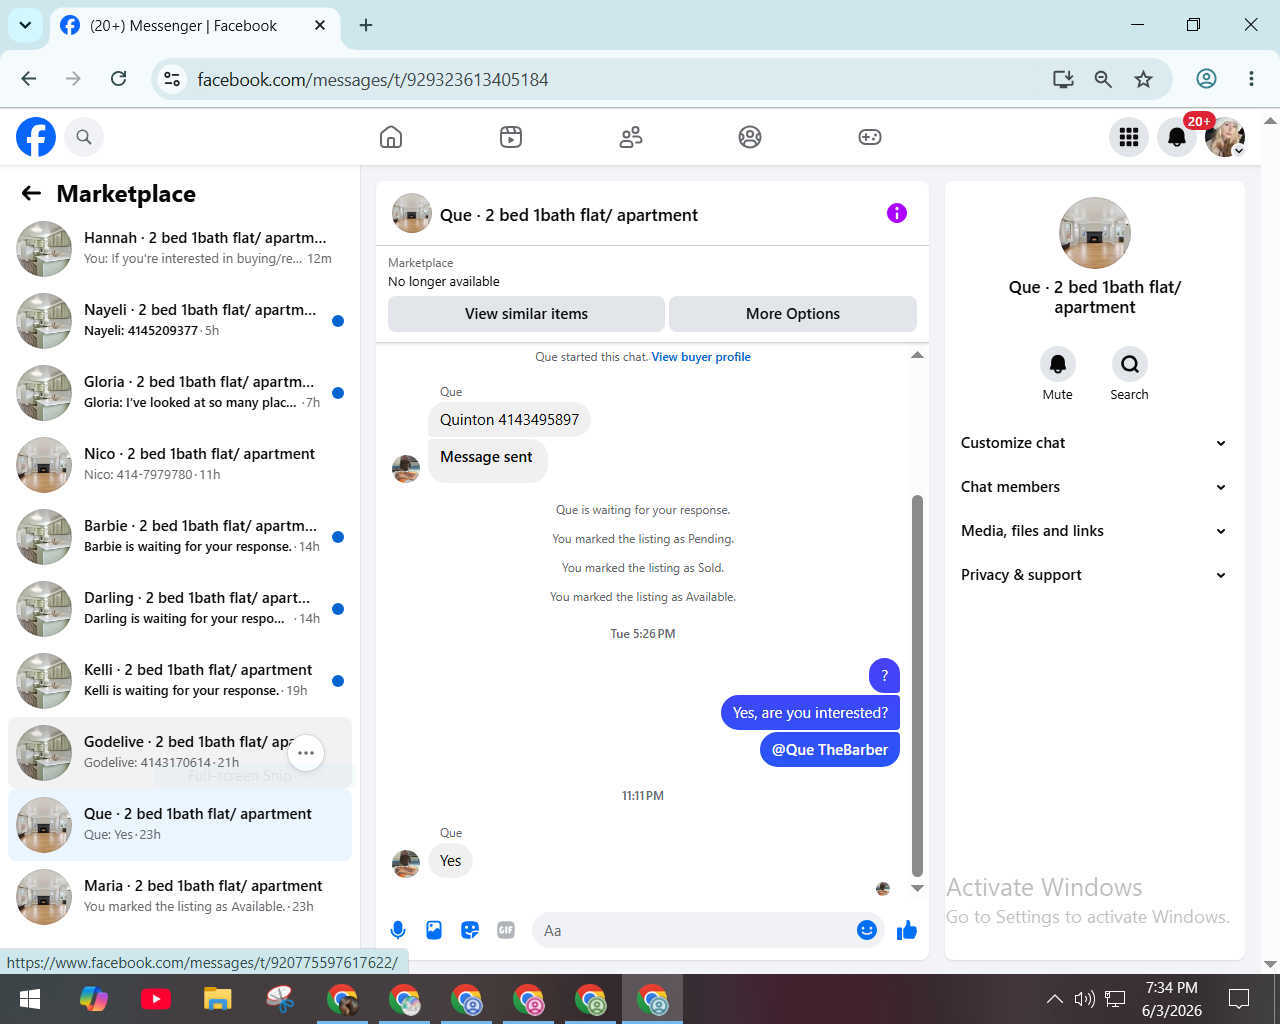Viewport: 1280px width, 1024px height.
Task: Reload the page in Chrome
Action: coord(118,79)
